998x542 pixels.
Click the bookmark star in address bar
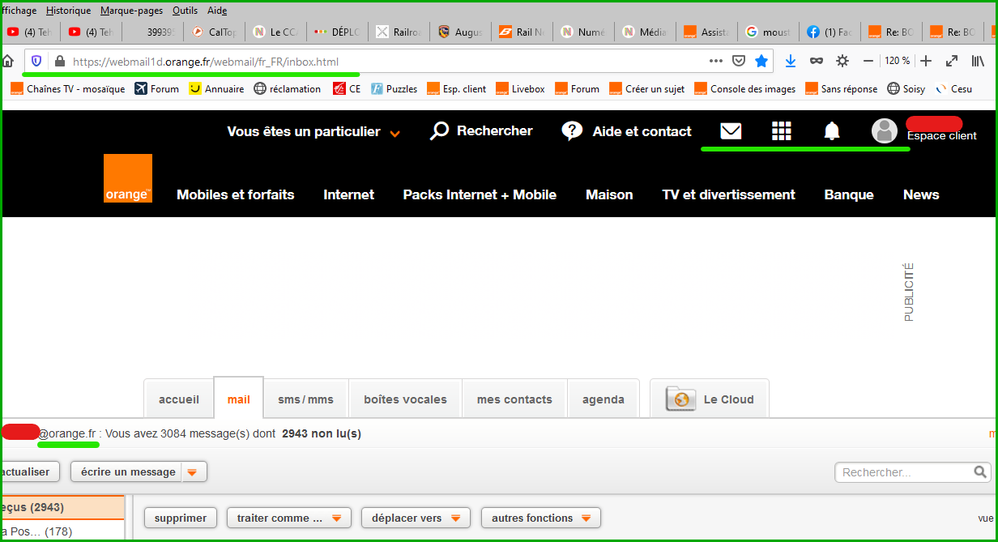click(x=761, y=61)
